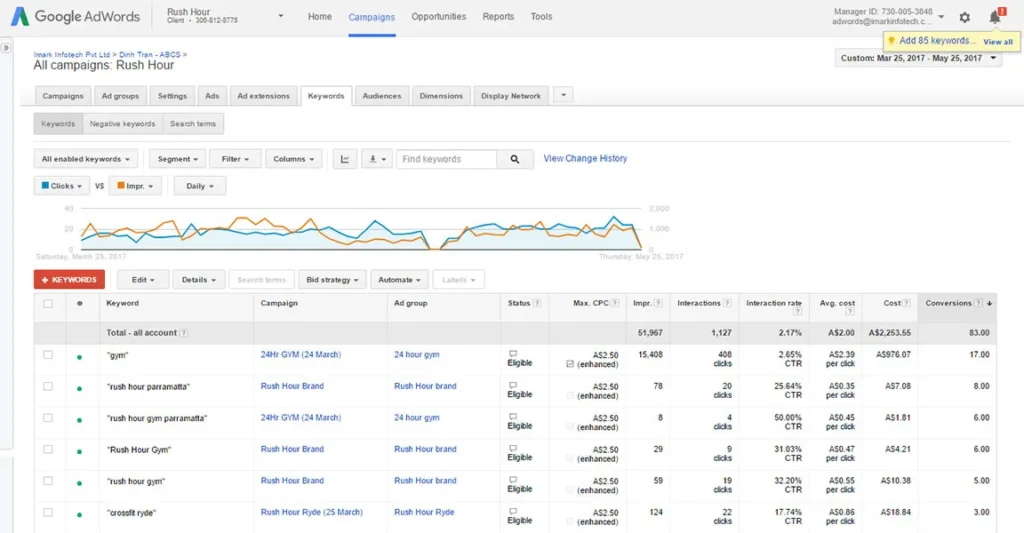Open the Rush Hour account selector dropdown
This screenshot has height=533, width=1024.
pyautogui.click(x=281, y=16)
